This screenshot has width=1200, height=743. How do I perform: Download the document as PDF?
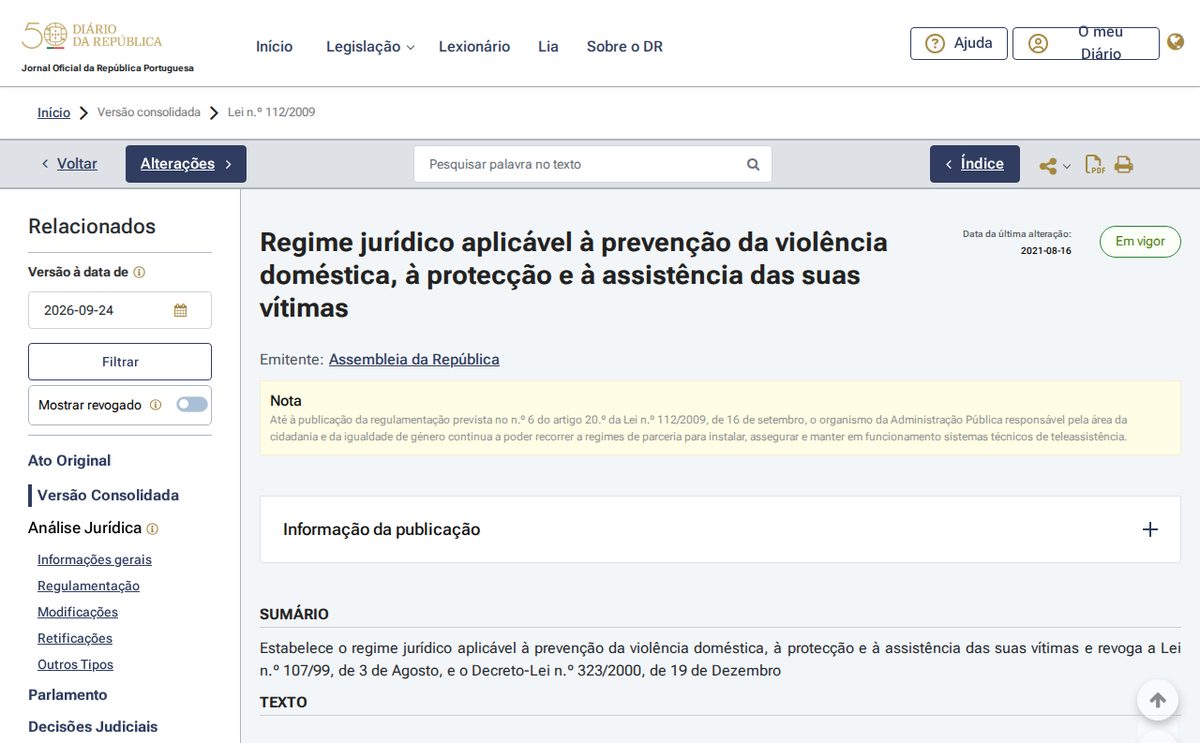pyautogui.click(x=1095, y=165)
